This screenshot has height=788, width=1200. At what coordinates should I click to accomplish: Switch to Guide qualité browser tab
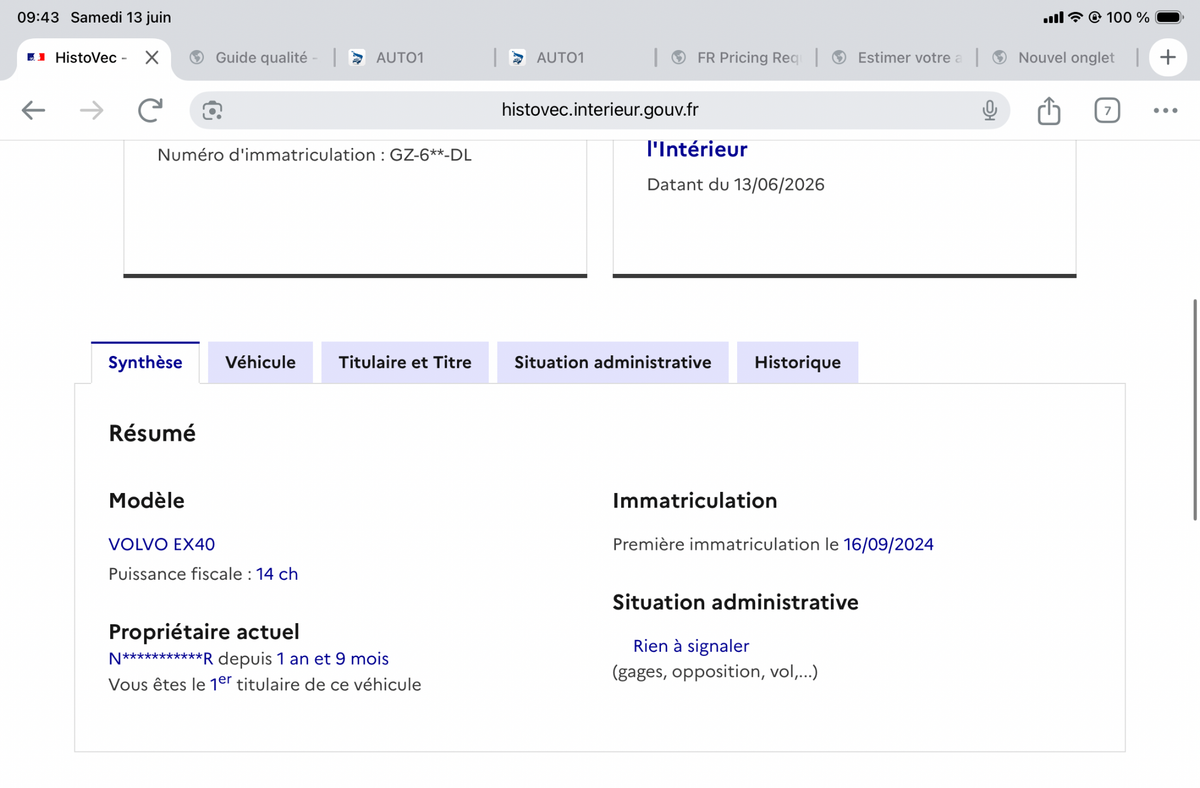tap(254, 57)
